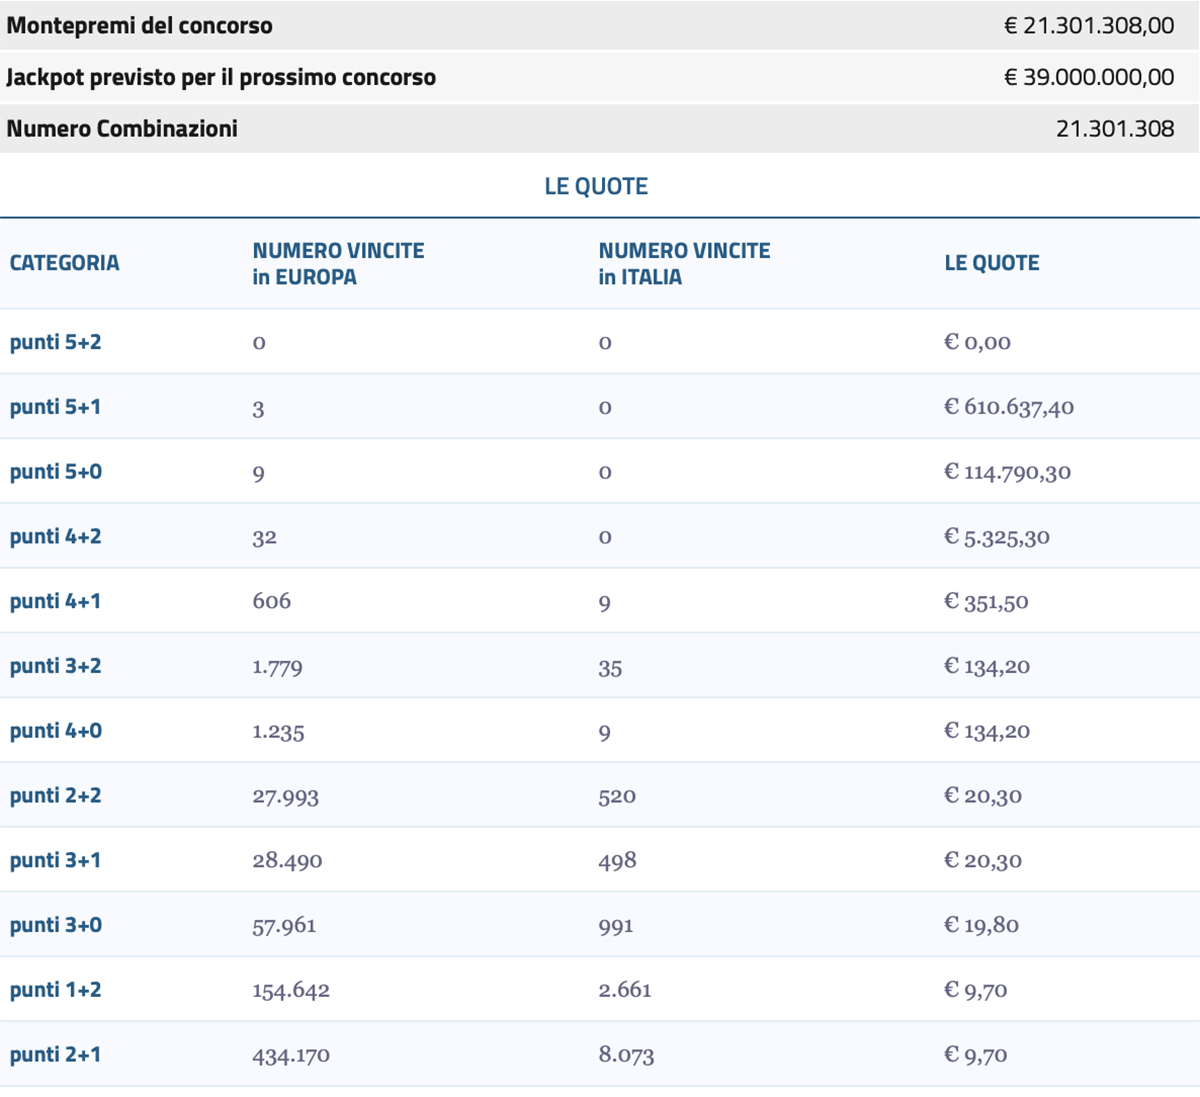1200x1097 pixels.
Task: Click the NUMERO VINCITE in ITALIA header
Action: click(684, 263)
